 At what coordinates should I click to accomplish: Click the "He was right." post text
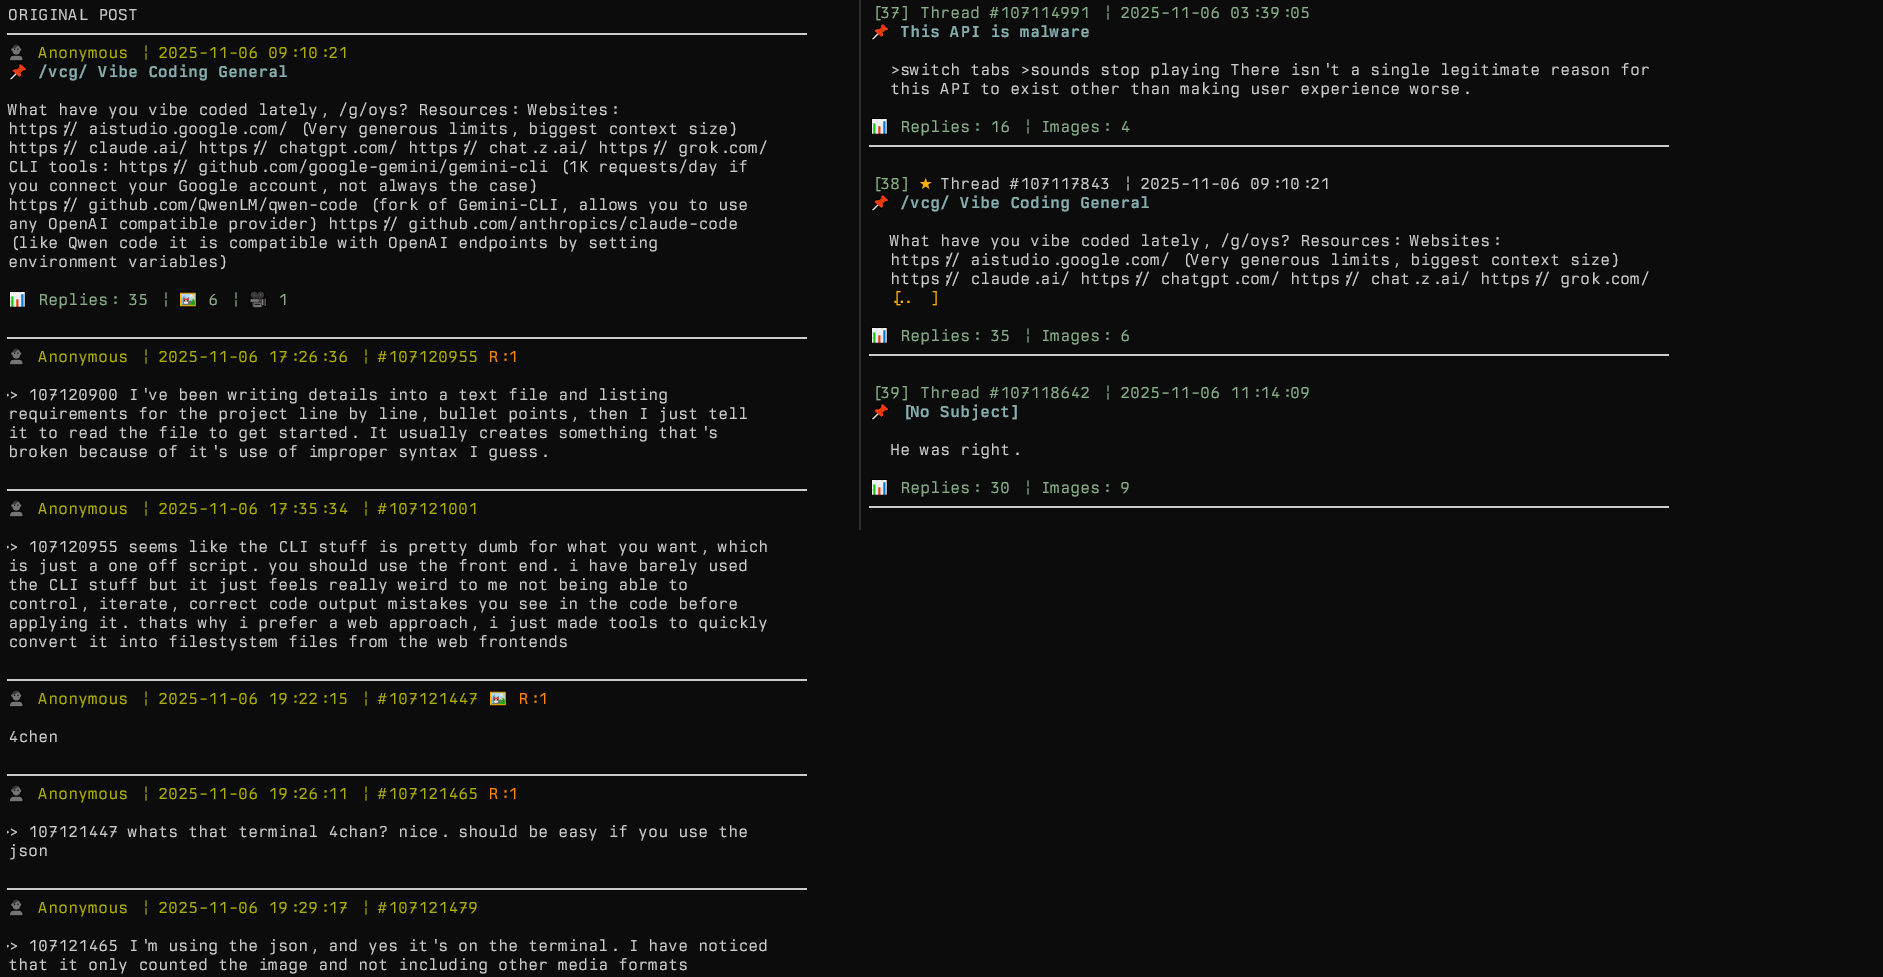click(956, 450)
